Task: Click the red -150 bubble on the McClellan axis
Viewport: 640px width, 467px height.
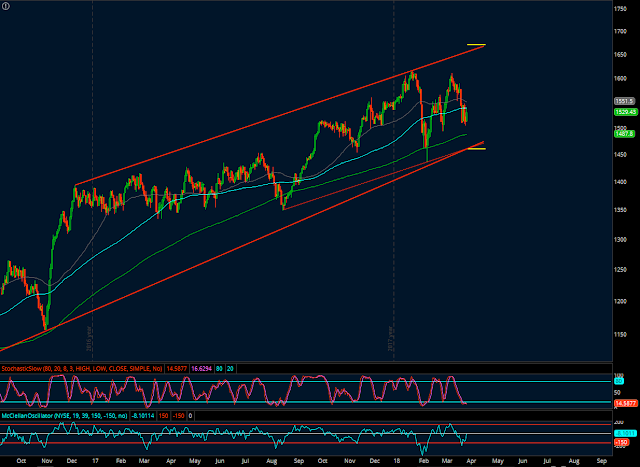Action: tap(621, 443)
